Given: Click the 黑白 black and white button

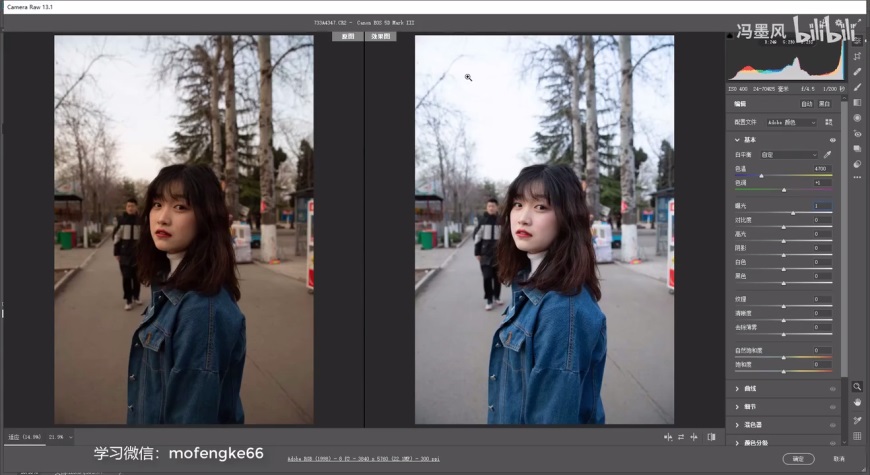Looking at the screenshot, I should tap(825, 104).
